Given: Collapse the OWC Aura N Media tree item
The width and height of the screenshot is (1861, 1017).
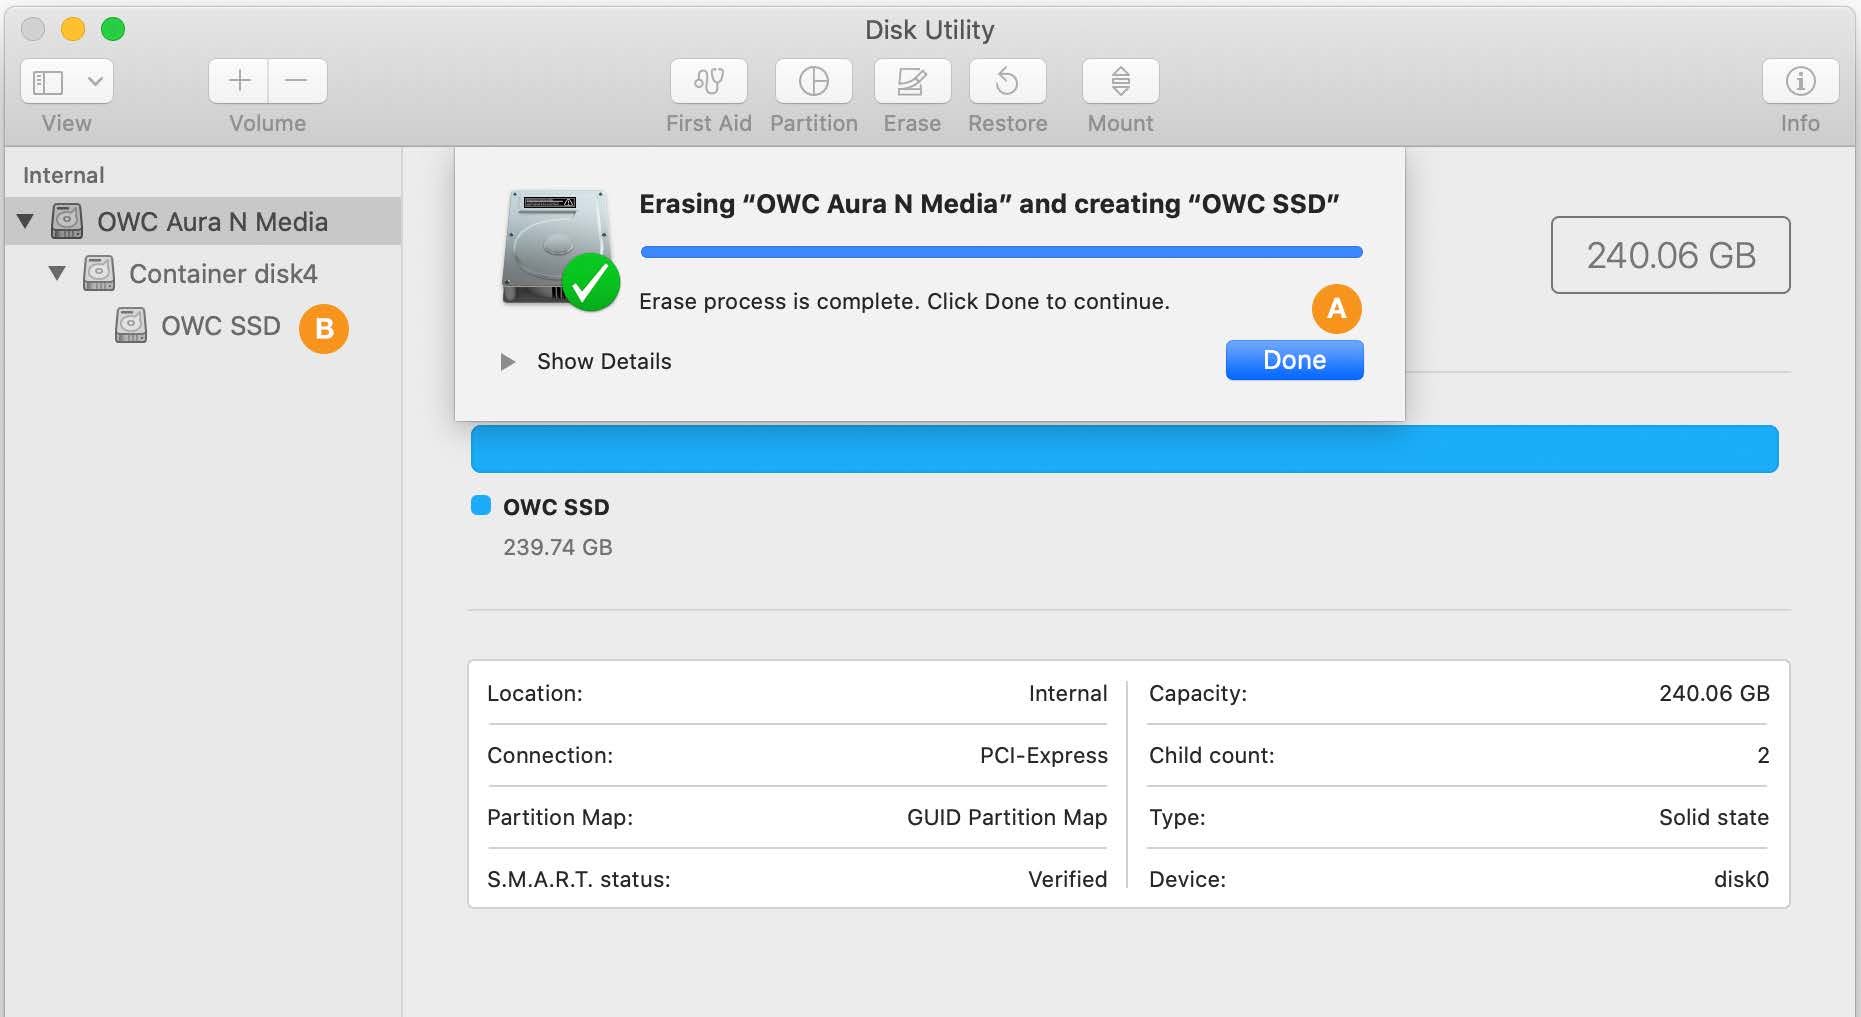Looking at the screenshot, I should click(25, 221).
